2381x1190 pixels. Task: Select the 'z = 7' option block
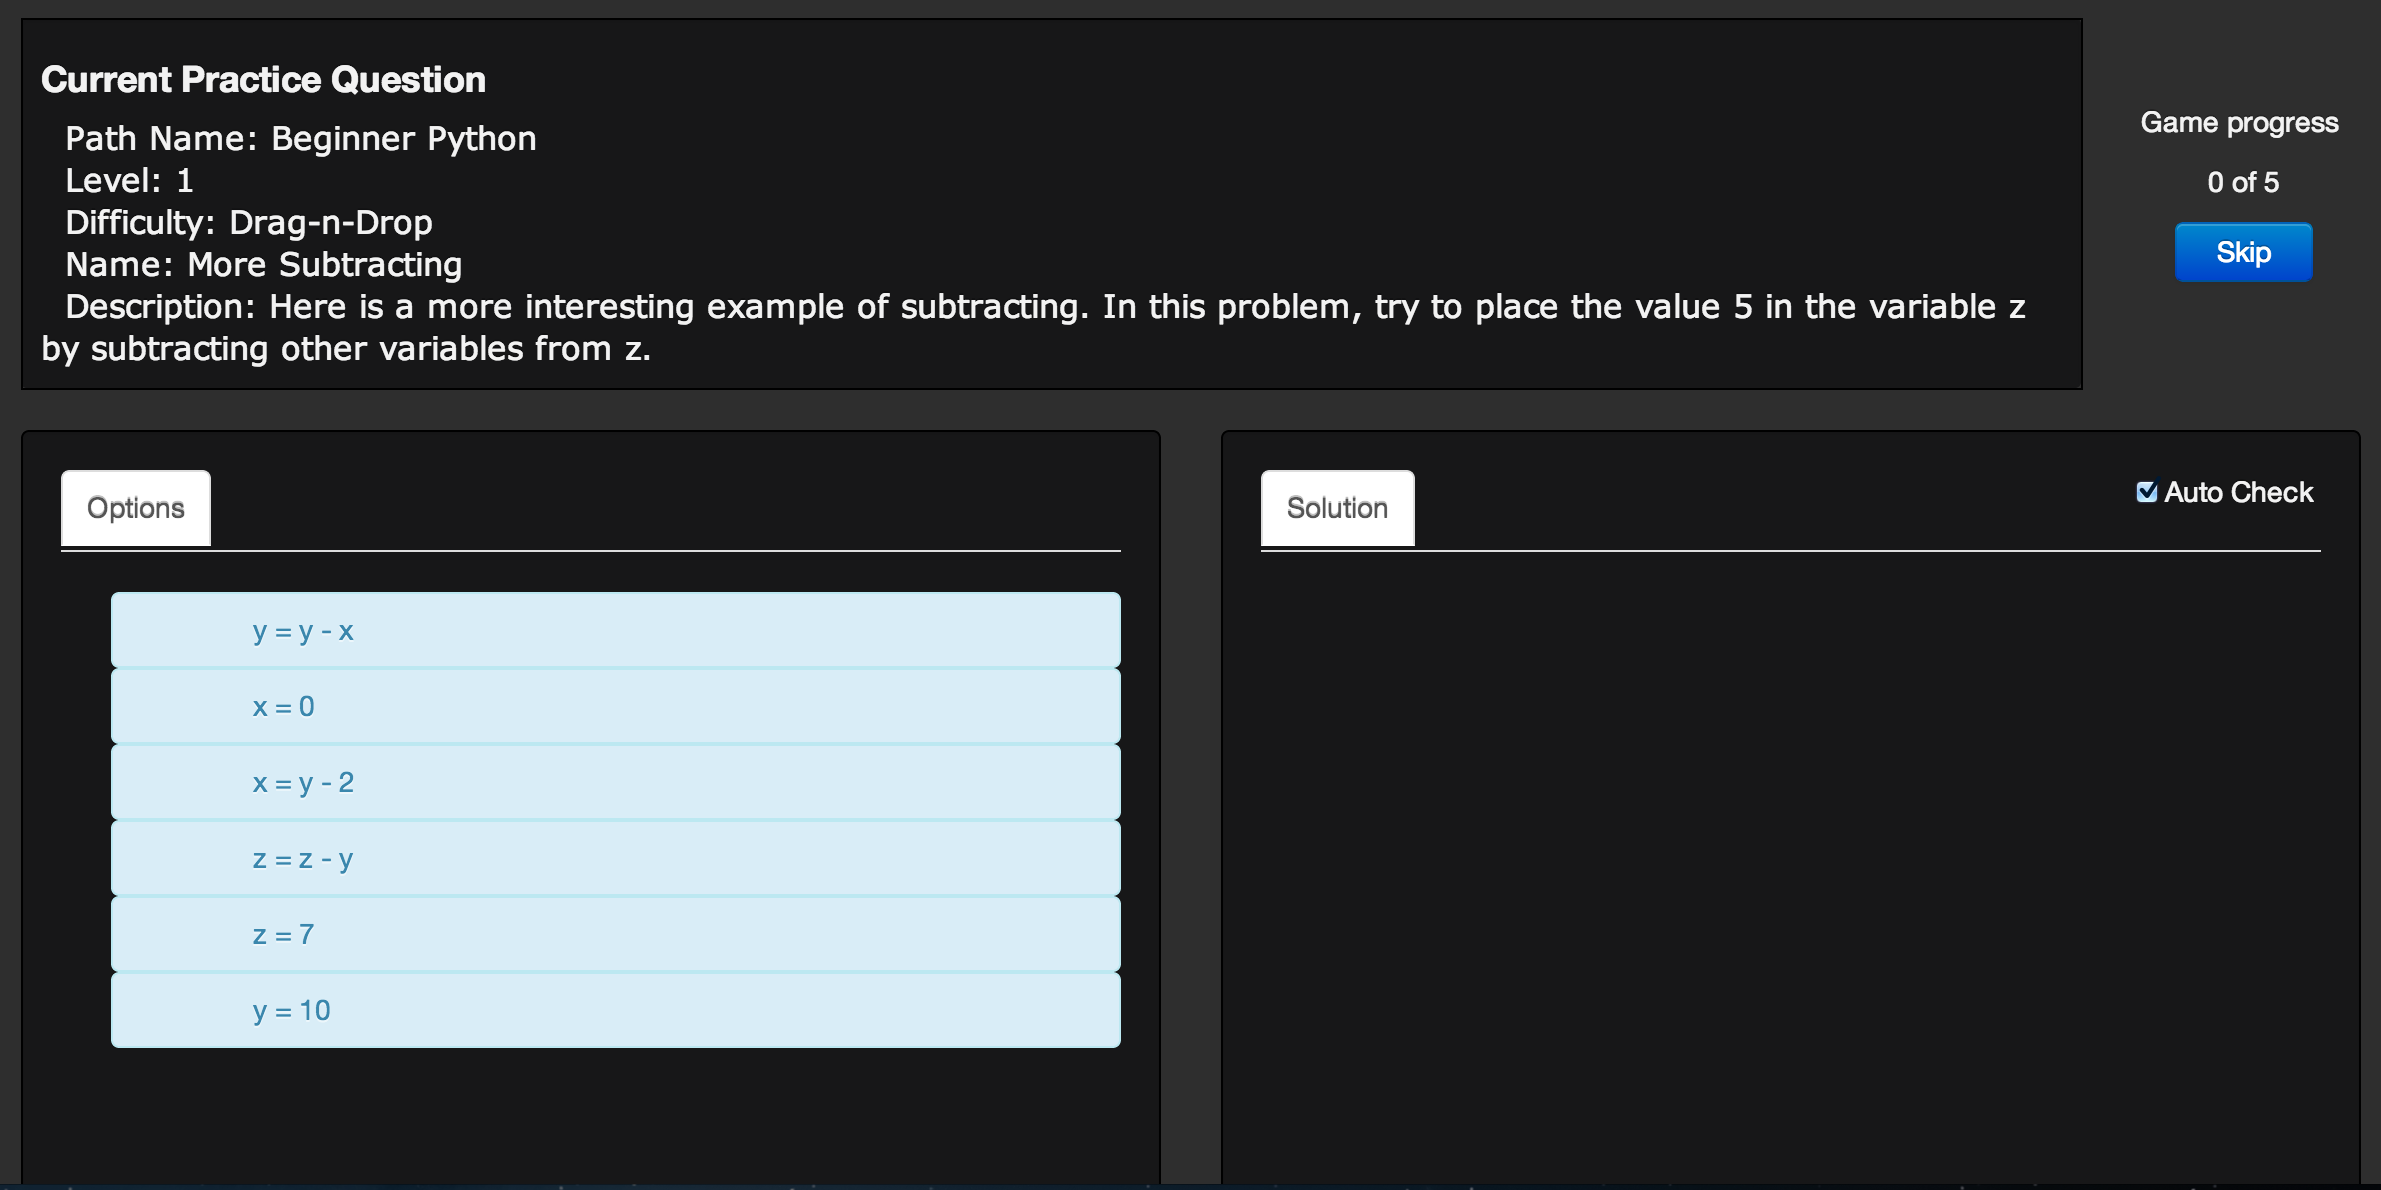click(615, 935)
